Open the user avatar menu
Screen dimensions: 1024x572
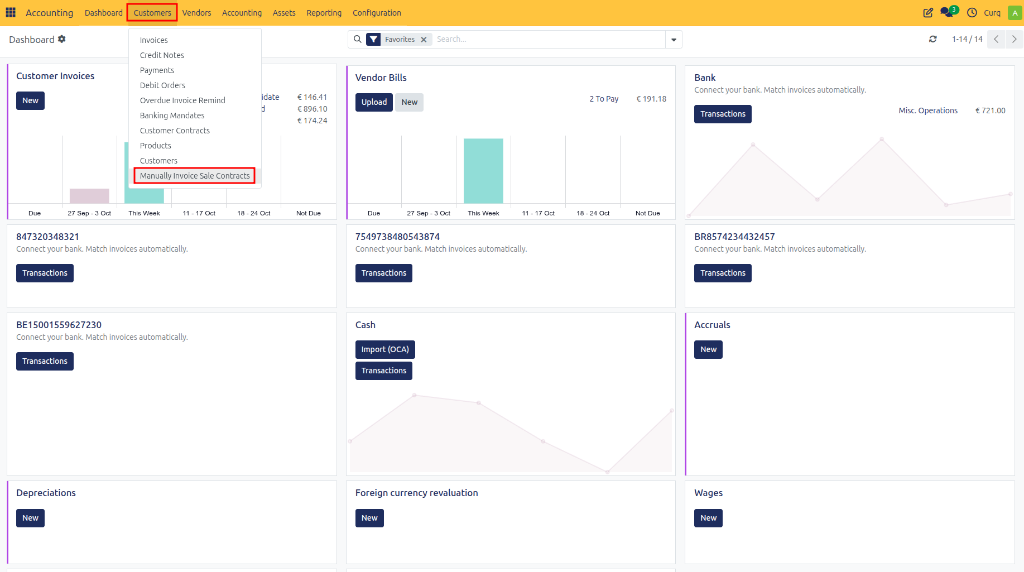[x=1014, y=12]
